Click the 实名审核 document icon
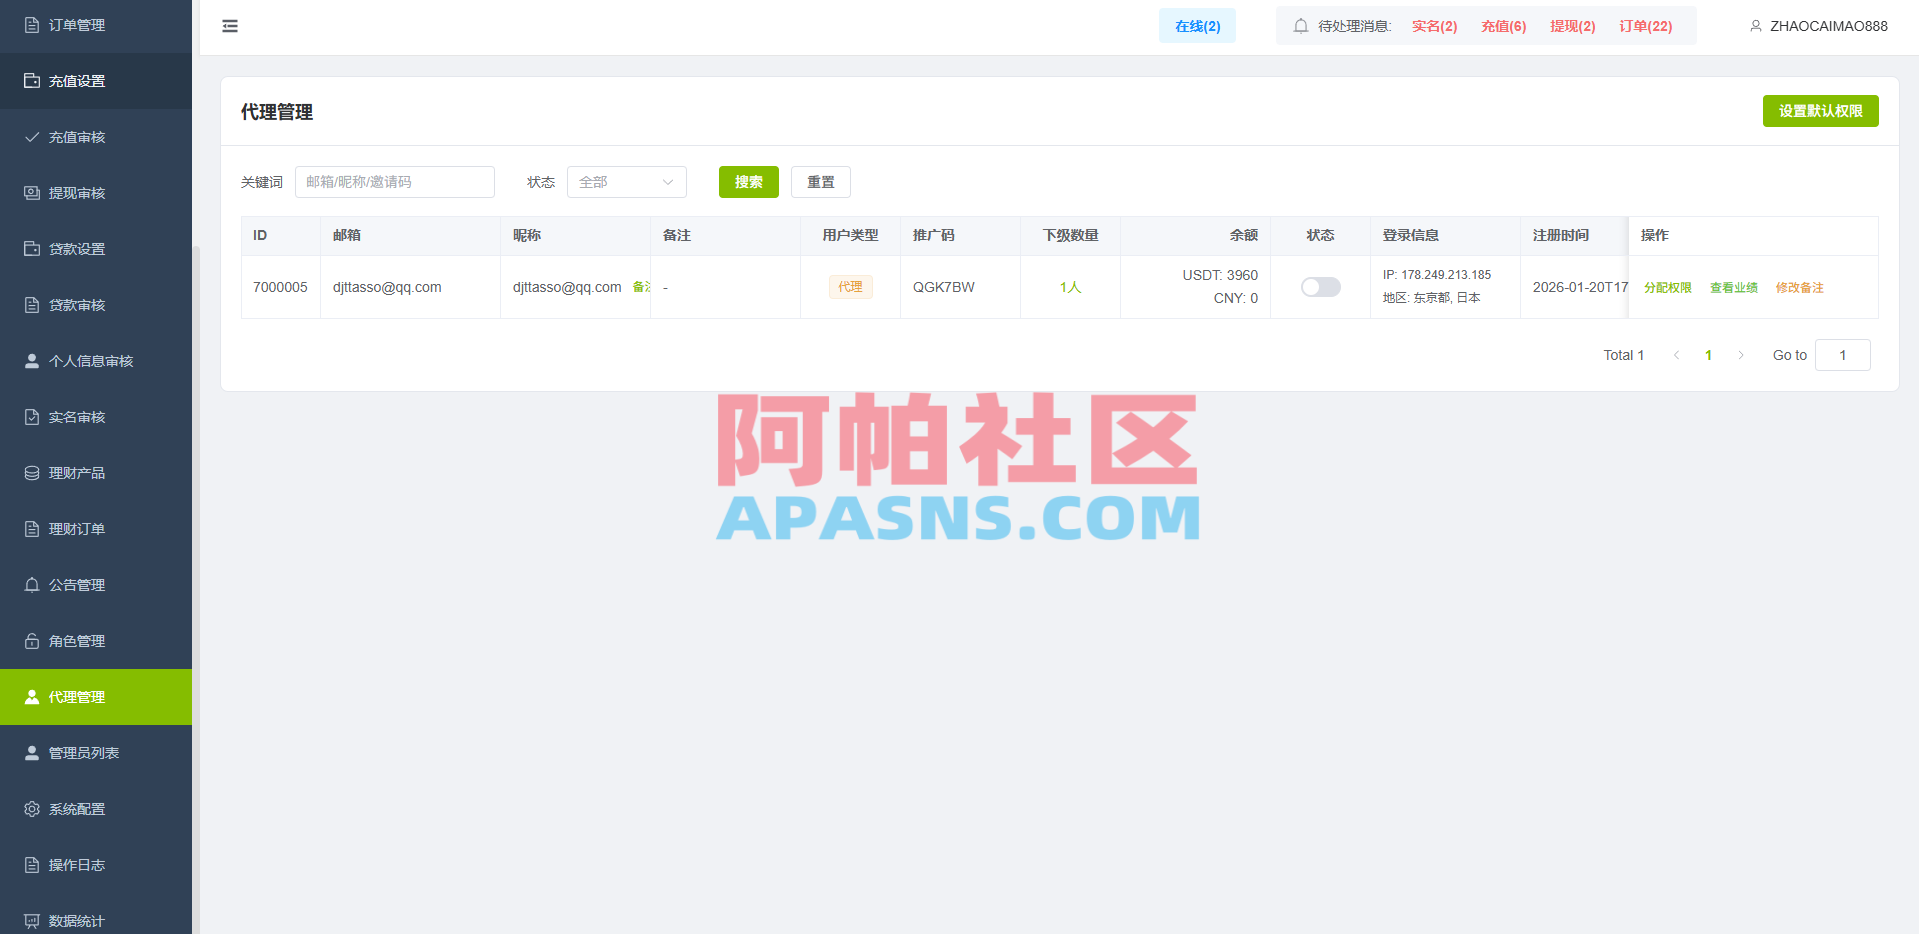Screen dimensions: 1919x934 point(32,417)
